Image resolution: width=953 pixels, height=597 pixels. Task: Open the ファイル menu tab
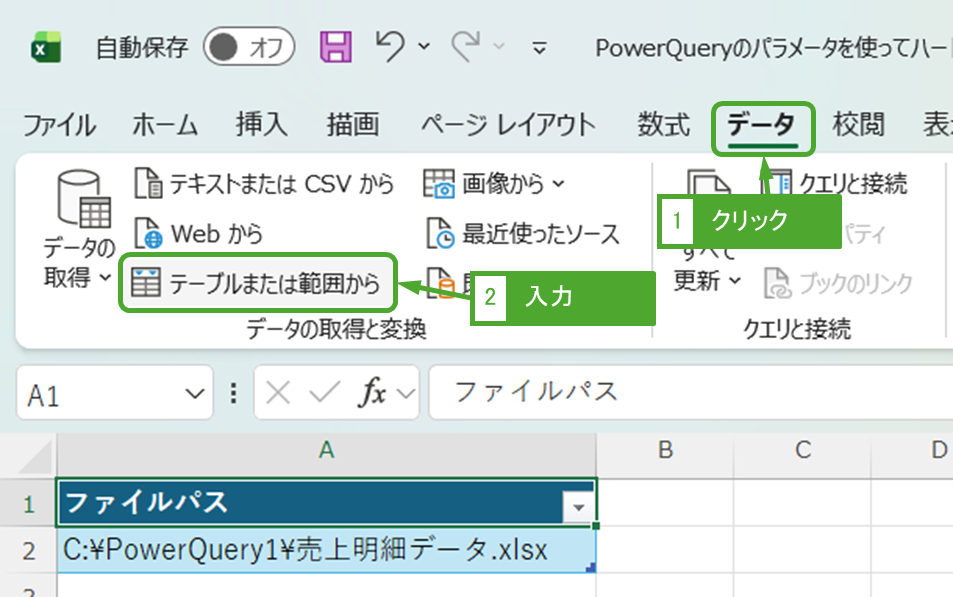coord(59,125)
